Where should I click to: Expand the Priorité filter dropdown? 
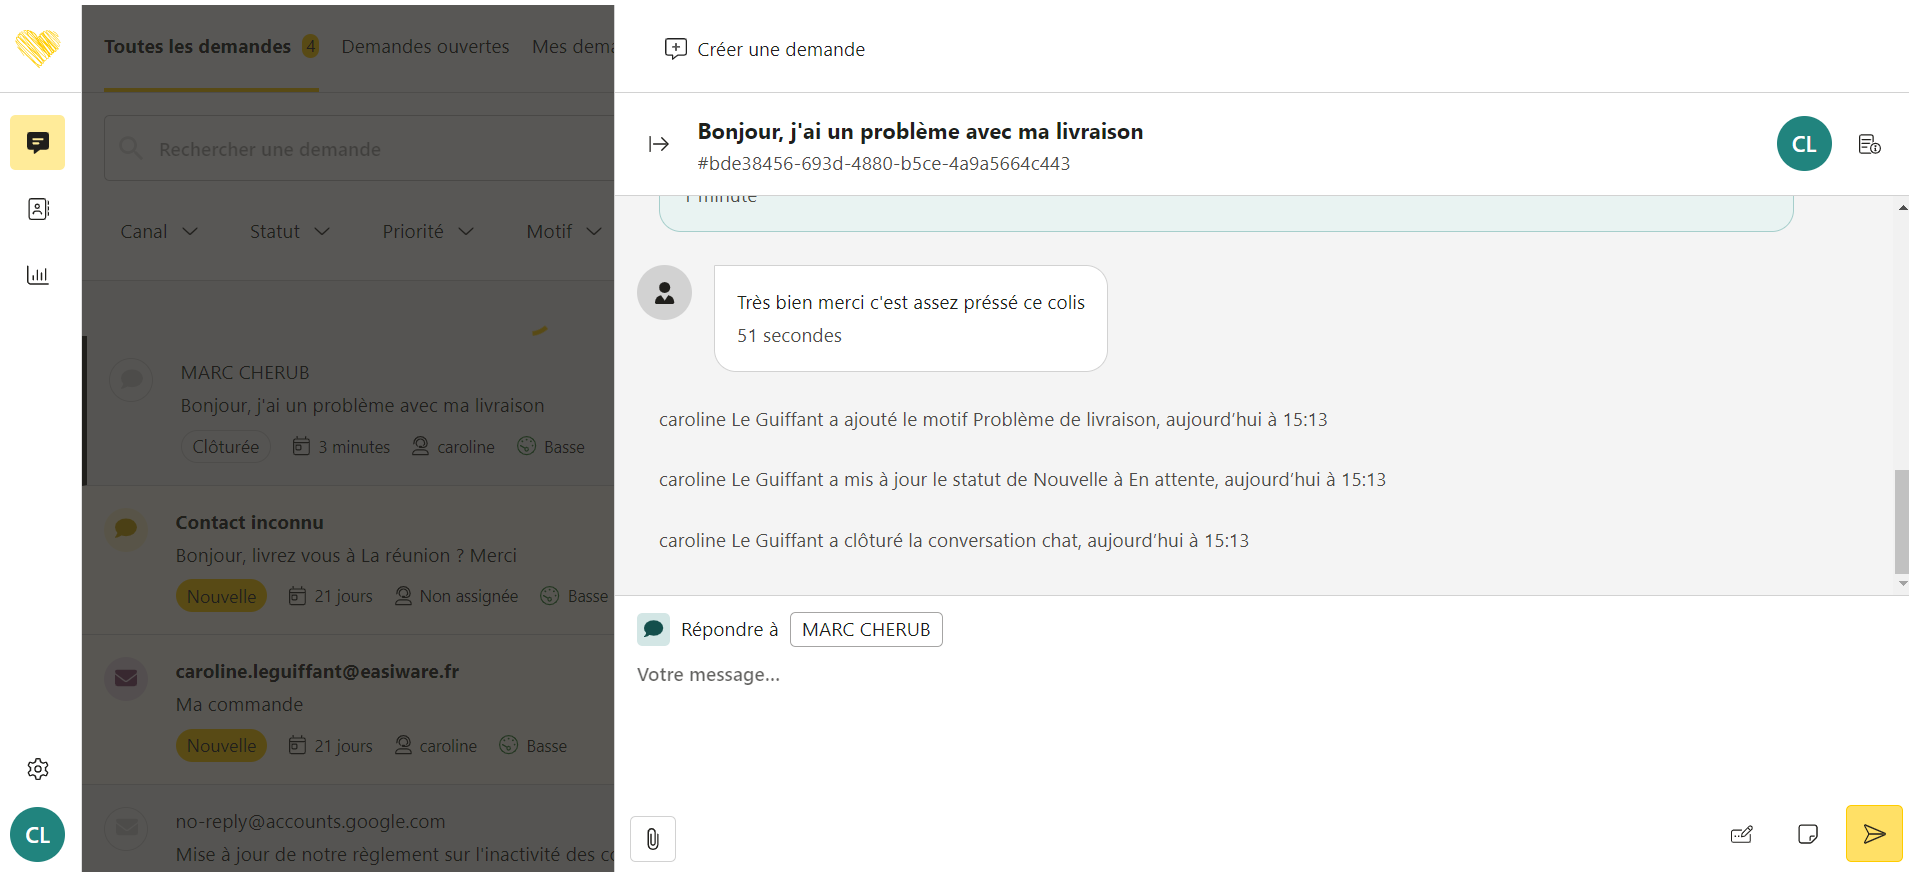coord(427,231)
